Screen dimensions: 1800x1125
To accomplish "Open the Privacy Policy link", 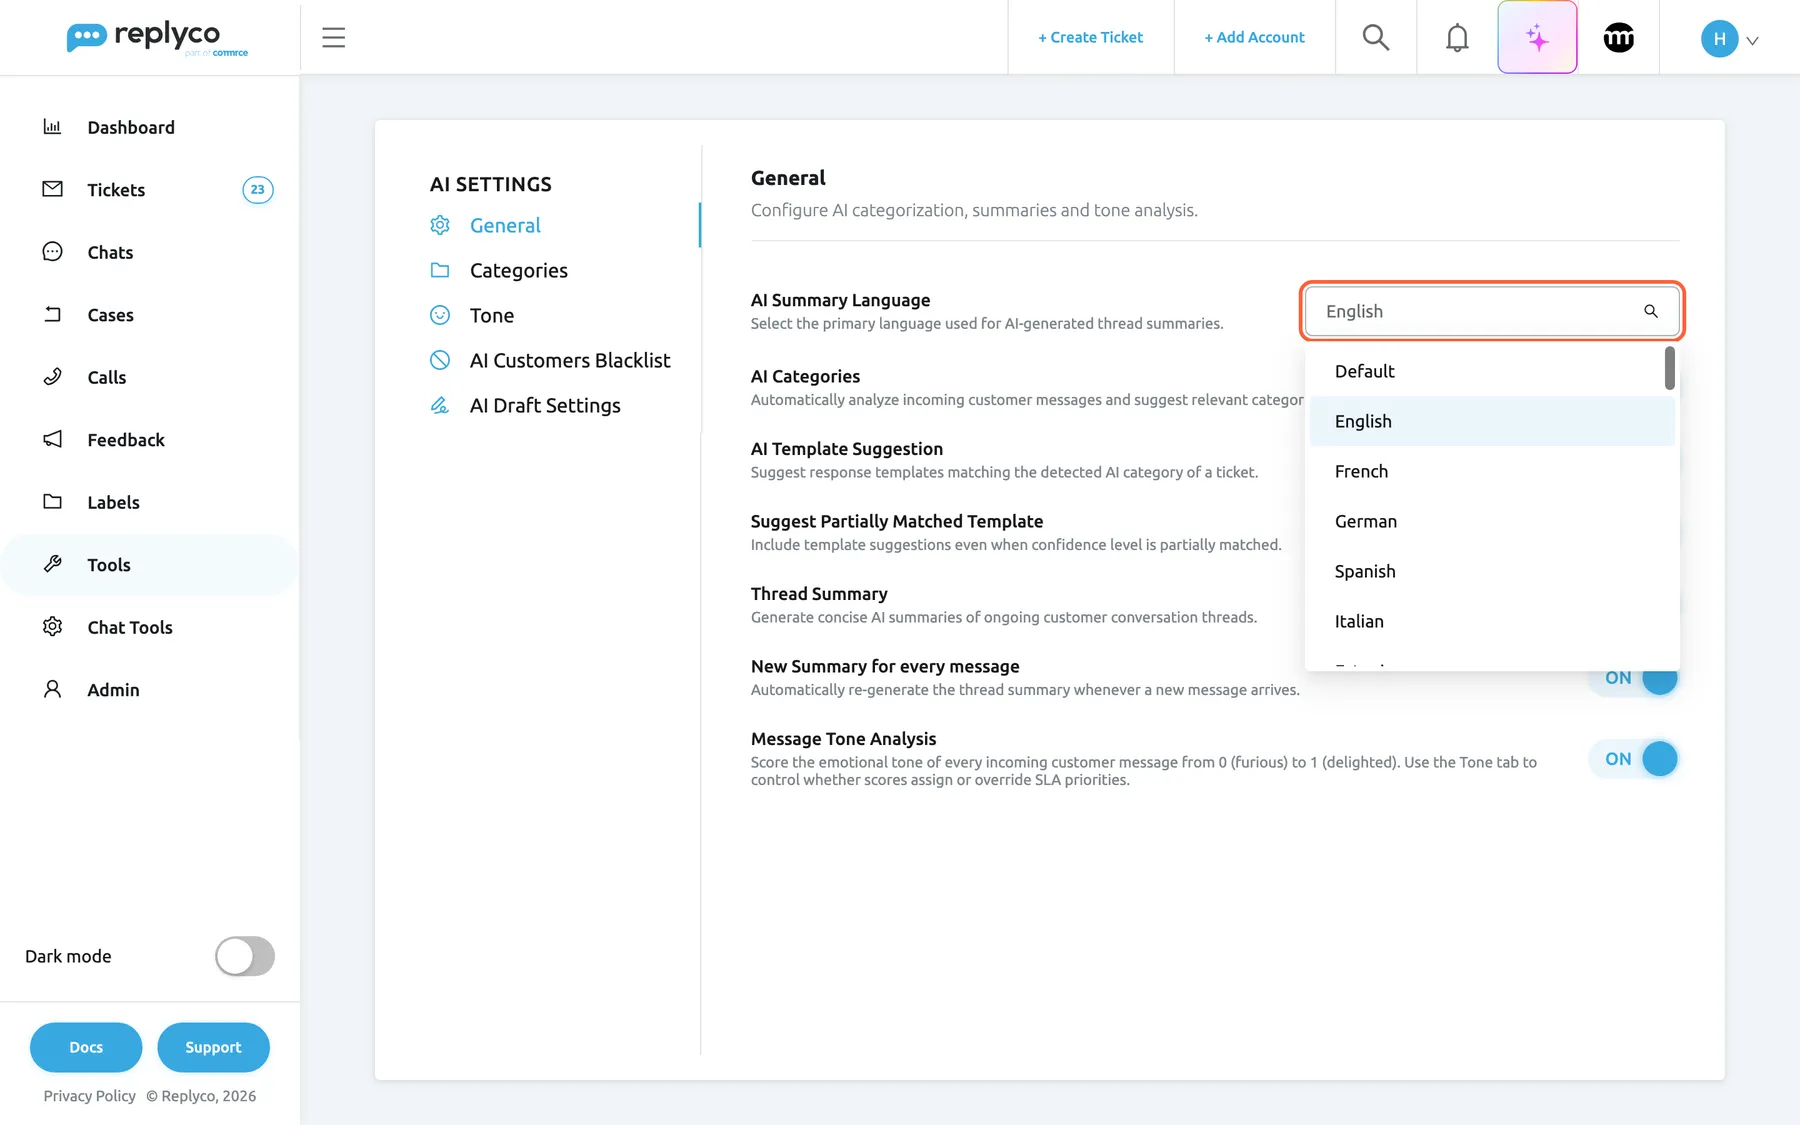I will coord(89,1096).
